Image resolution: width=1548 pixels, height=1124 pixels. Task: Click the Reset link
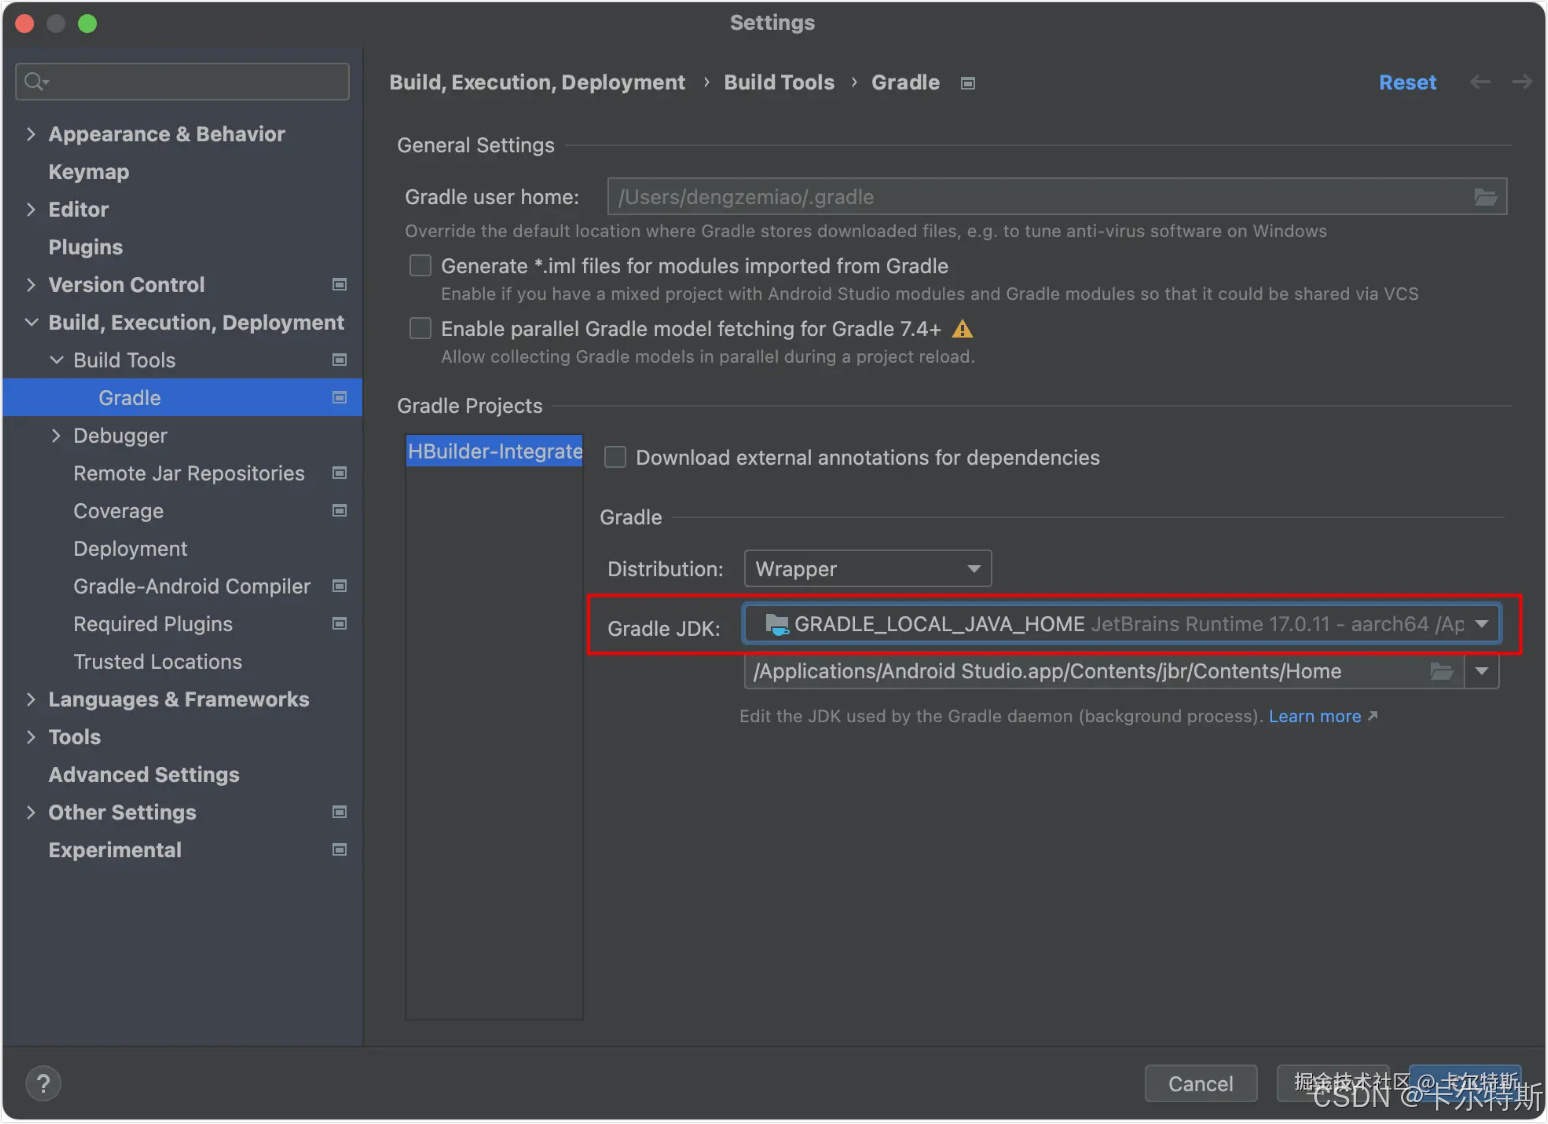tap(1407, 82)
